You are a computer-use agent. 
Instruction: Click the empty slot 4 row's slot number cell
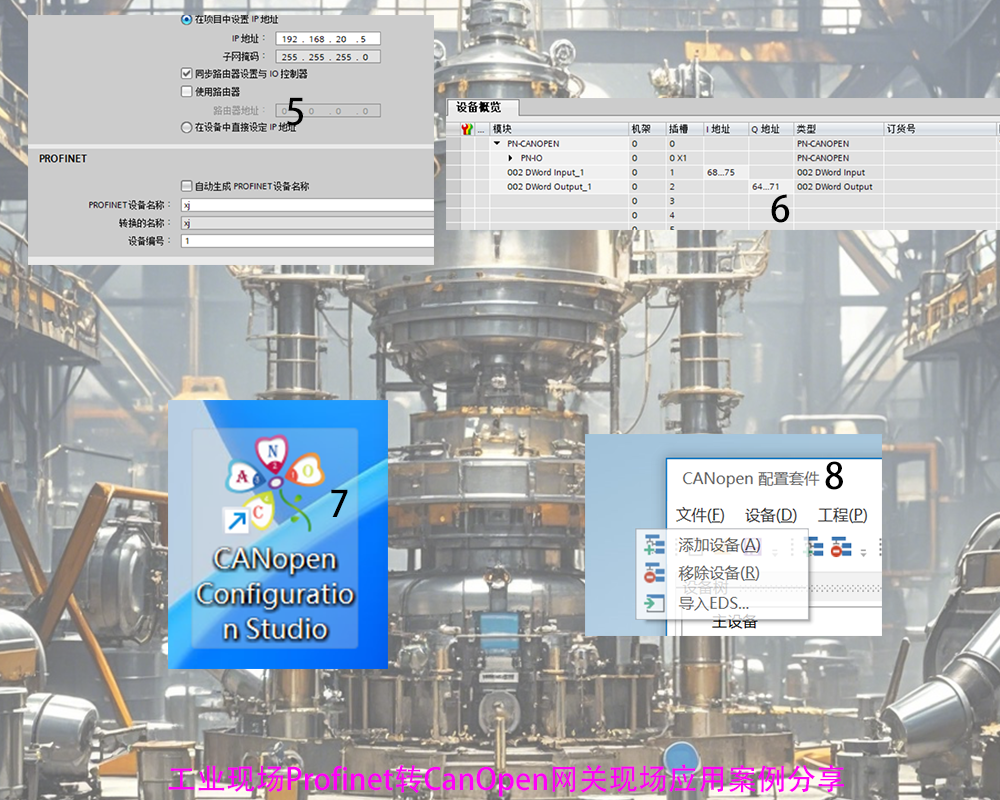click(684, 216)
